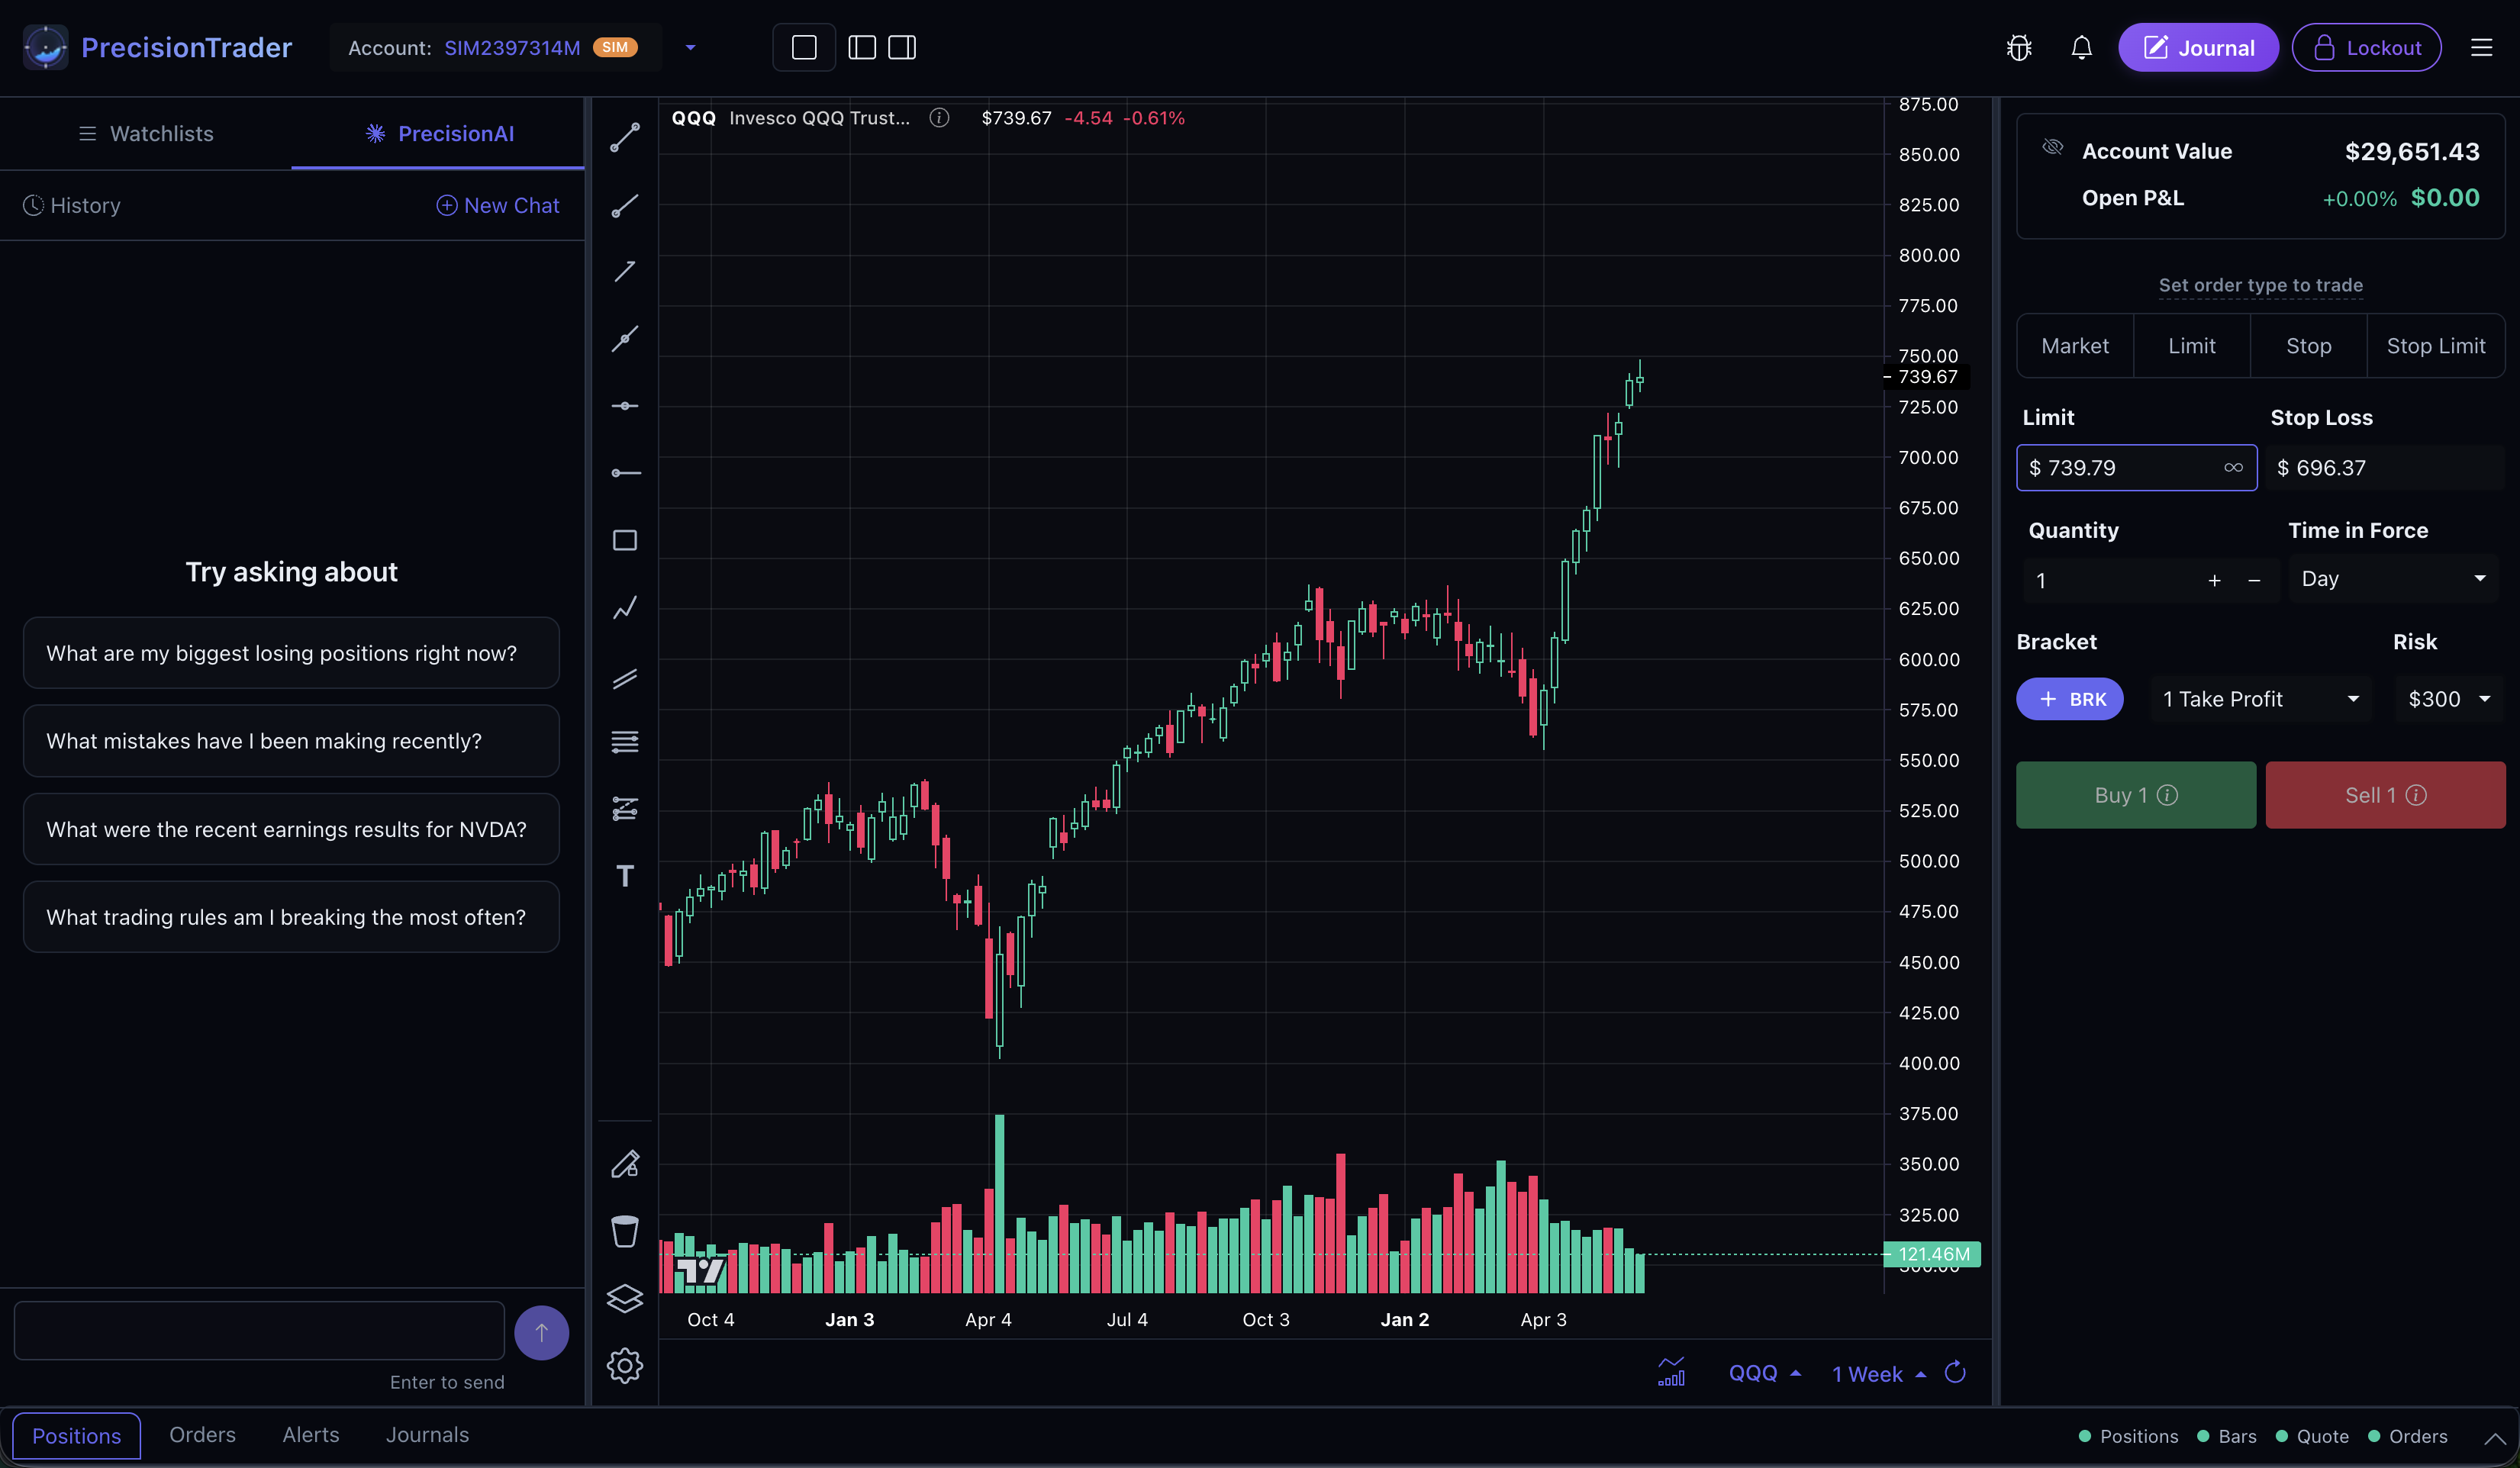The image size is (2520, 1468).
Task: Hide account value with eye icon
Action: (2053, 148)
